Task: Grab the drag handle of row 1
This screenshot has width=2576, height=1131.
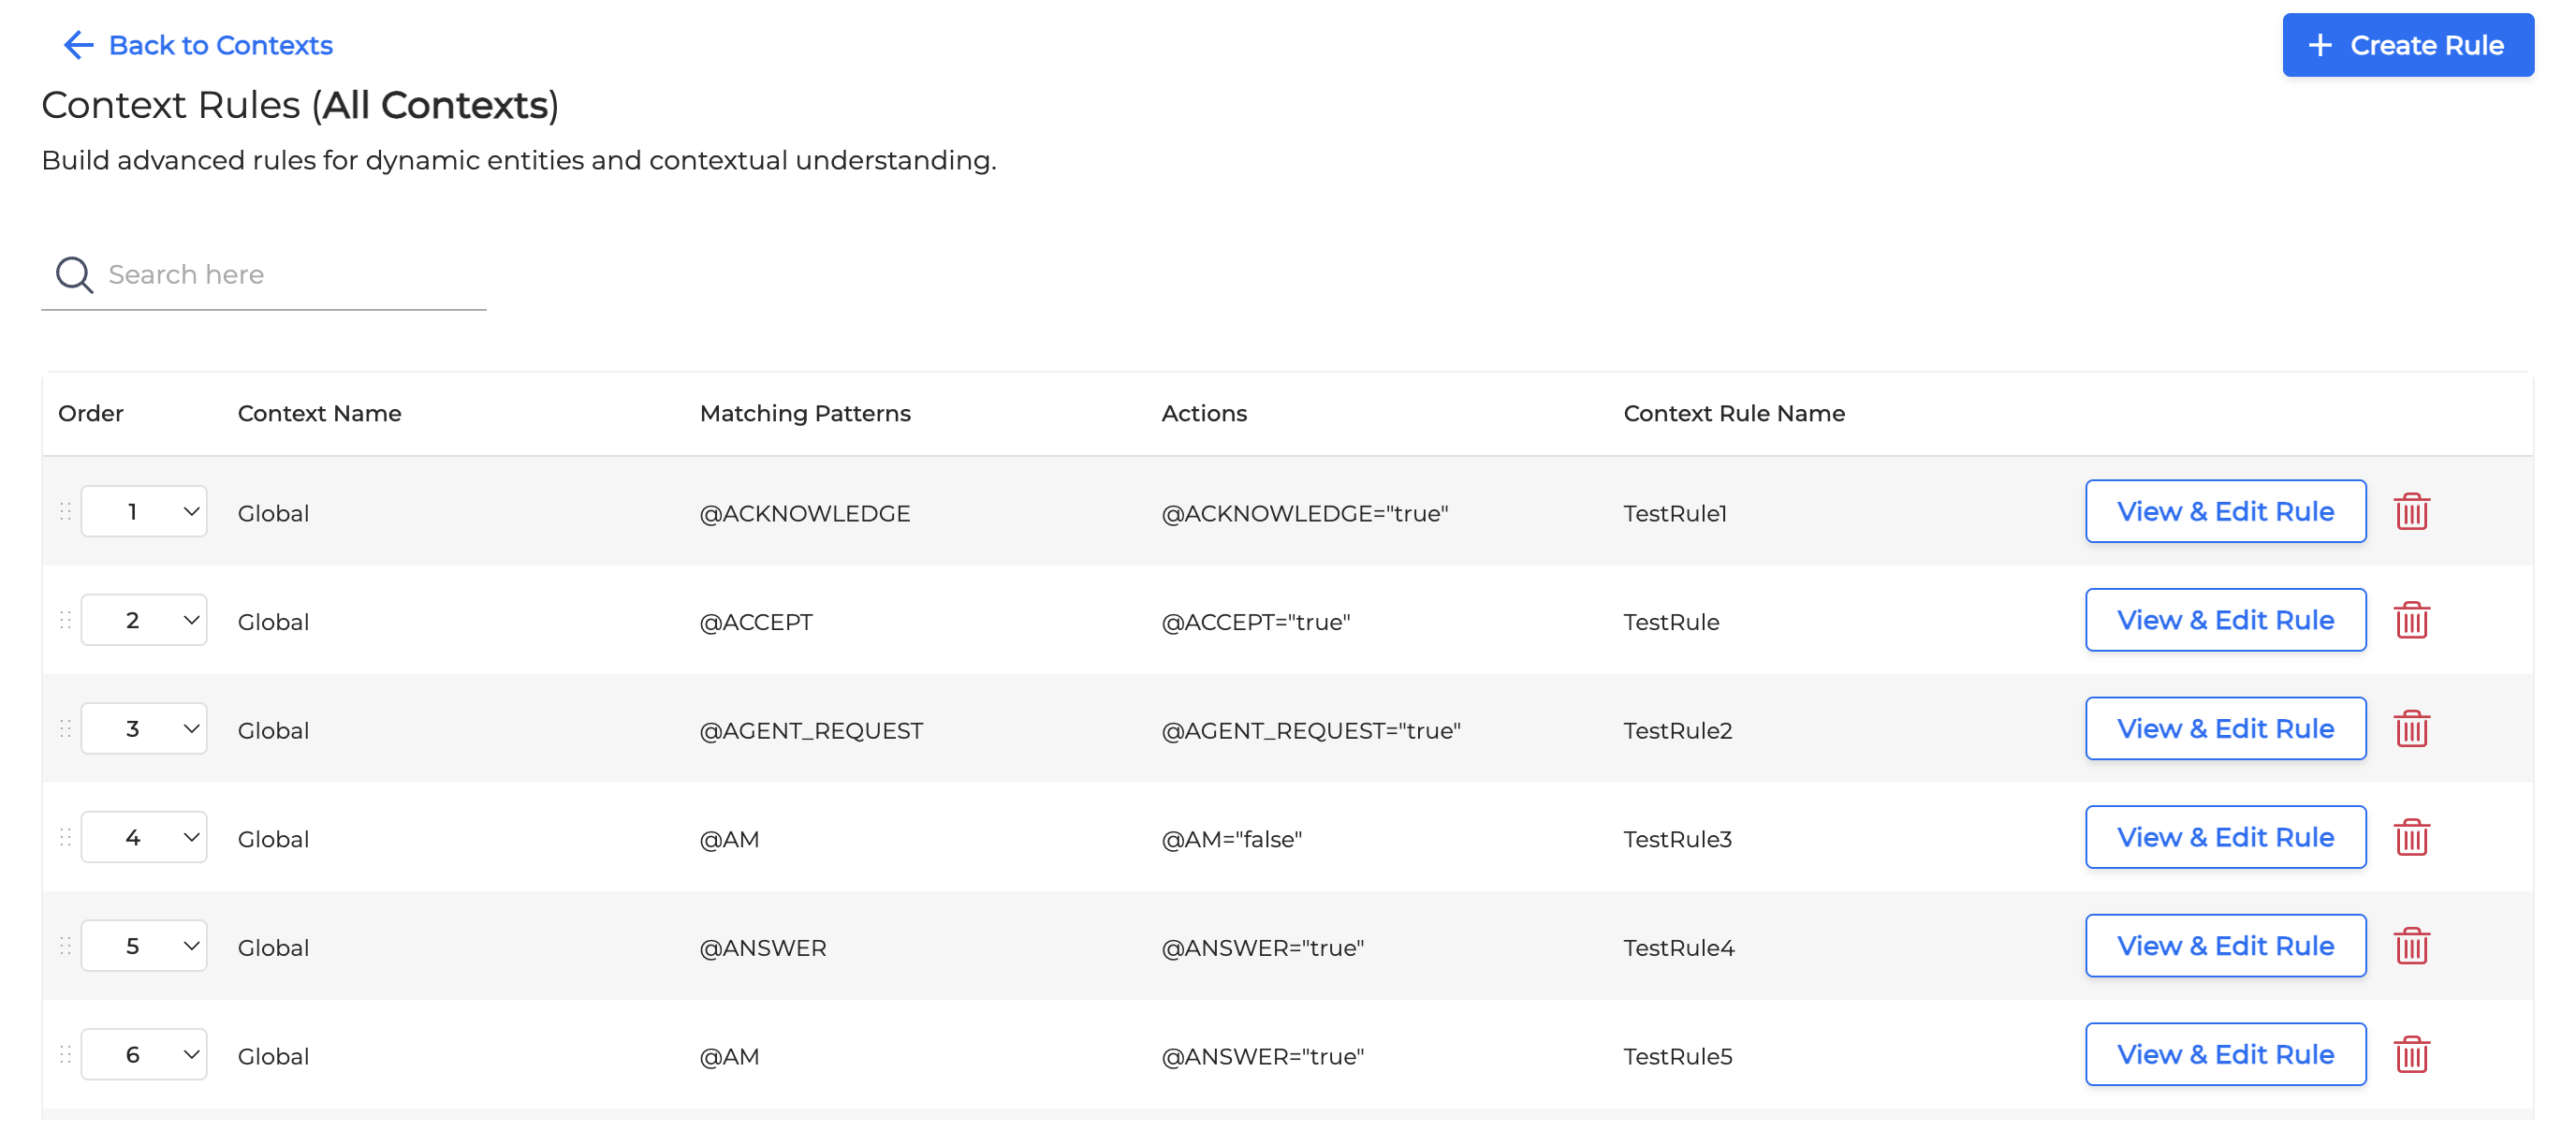Action: (x=65, y=512)
